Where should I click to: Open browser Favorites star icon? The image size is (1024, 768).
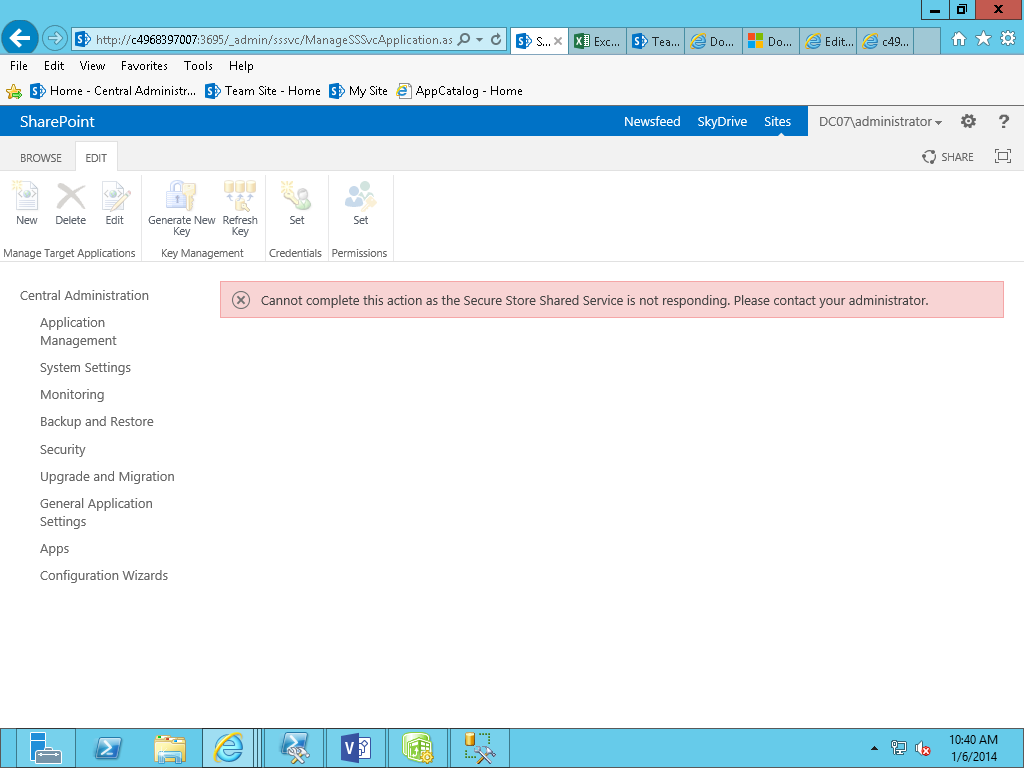pyautogui.click(x=984, y=39)
